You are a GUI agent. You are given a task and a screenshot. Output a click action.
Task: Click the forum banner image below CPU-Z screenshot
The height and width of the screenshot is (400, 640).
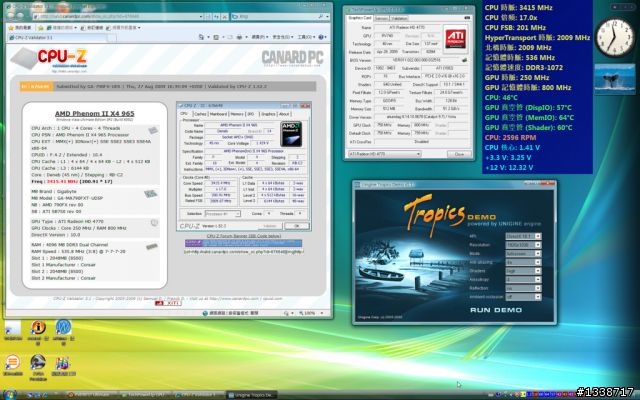tap(244, 243)
